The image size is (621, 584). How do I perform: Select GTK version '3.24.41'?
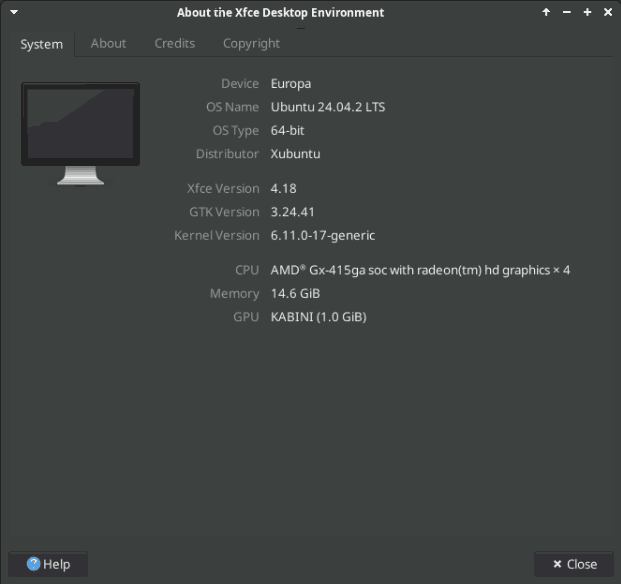click(292, 212)
